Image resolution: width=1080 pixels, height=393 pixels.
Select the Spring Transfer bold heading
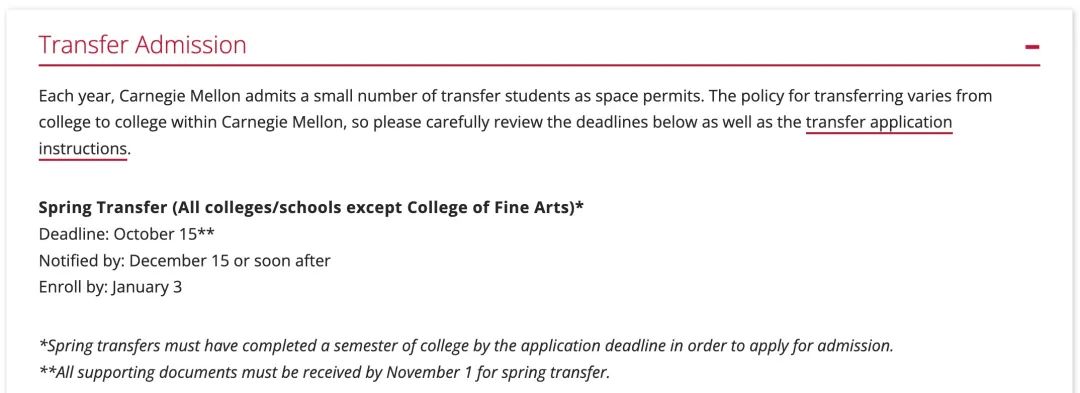[311, 208]
